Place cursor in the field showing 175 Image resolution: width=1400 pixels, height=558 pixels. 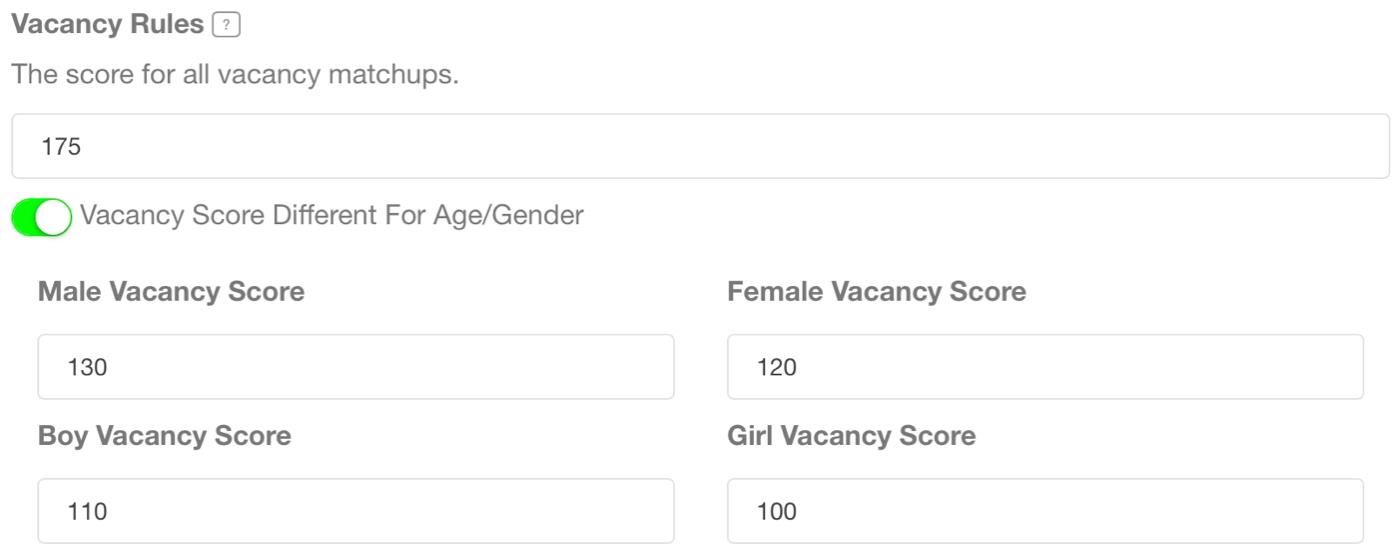click(x=700, y=146)
